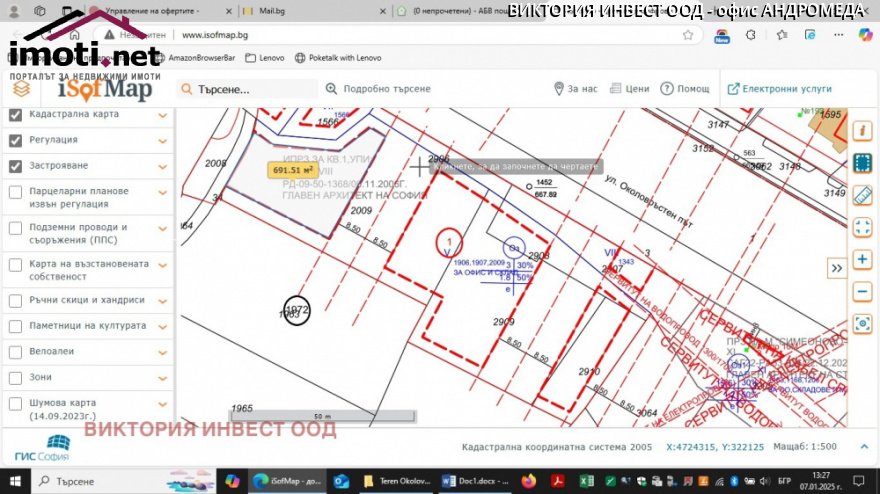
Task: Uncheck the Регулация layer
Action: click(16, 140)
